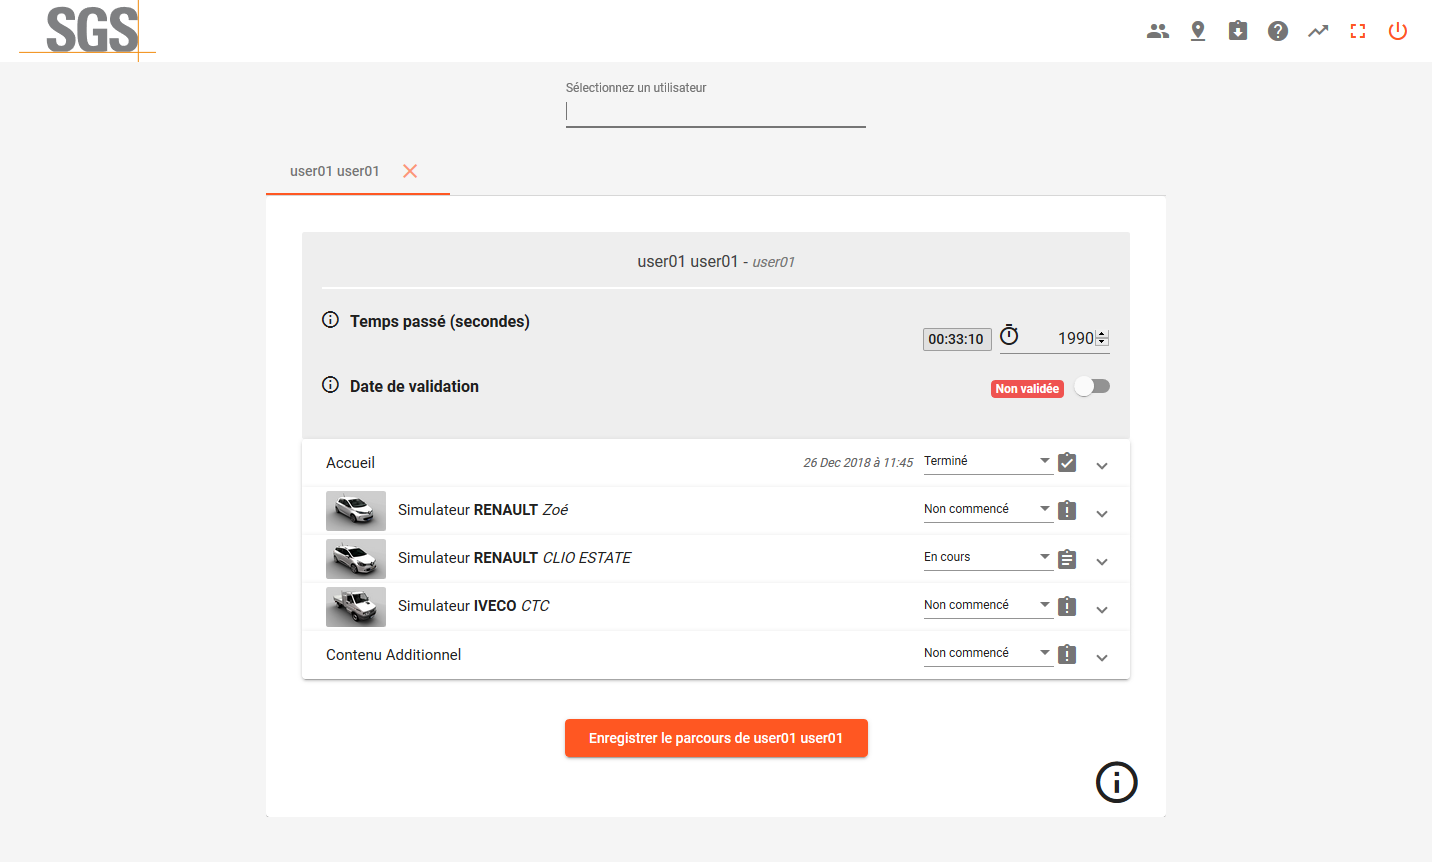The image size is (1432, 862).
Task: Expand the IVECO CTC row chevron
Action: 1102,609
